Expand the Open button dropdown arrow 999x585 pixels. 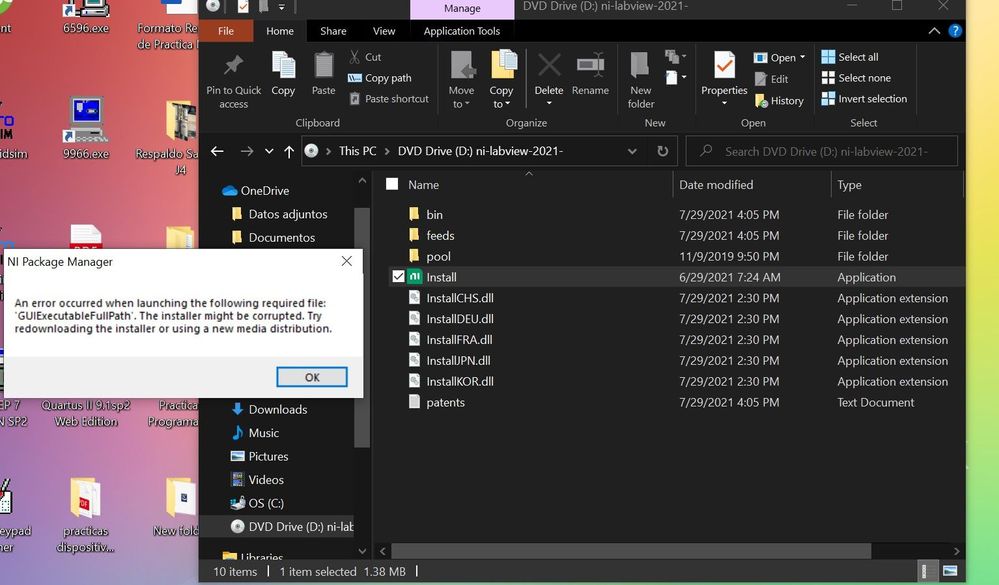(x=802, y=57)
